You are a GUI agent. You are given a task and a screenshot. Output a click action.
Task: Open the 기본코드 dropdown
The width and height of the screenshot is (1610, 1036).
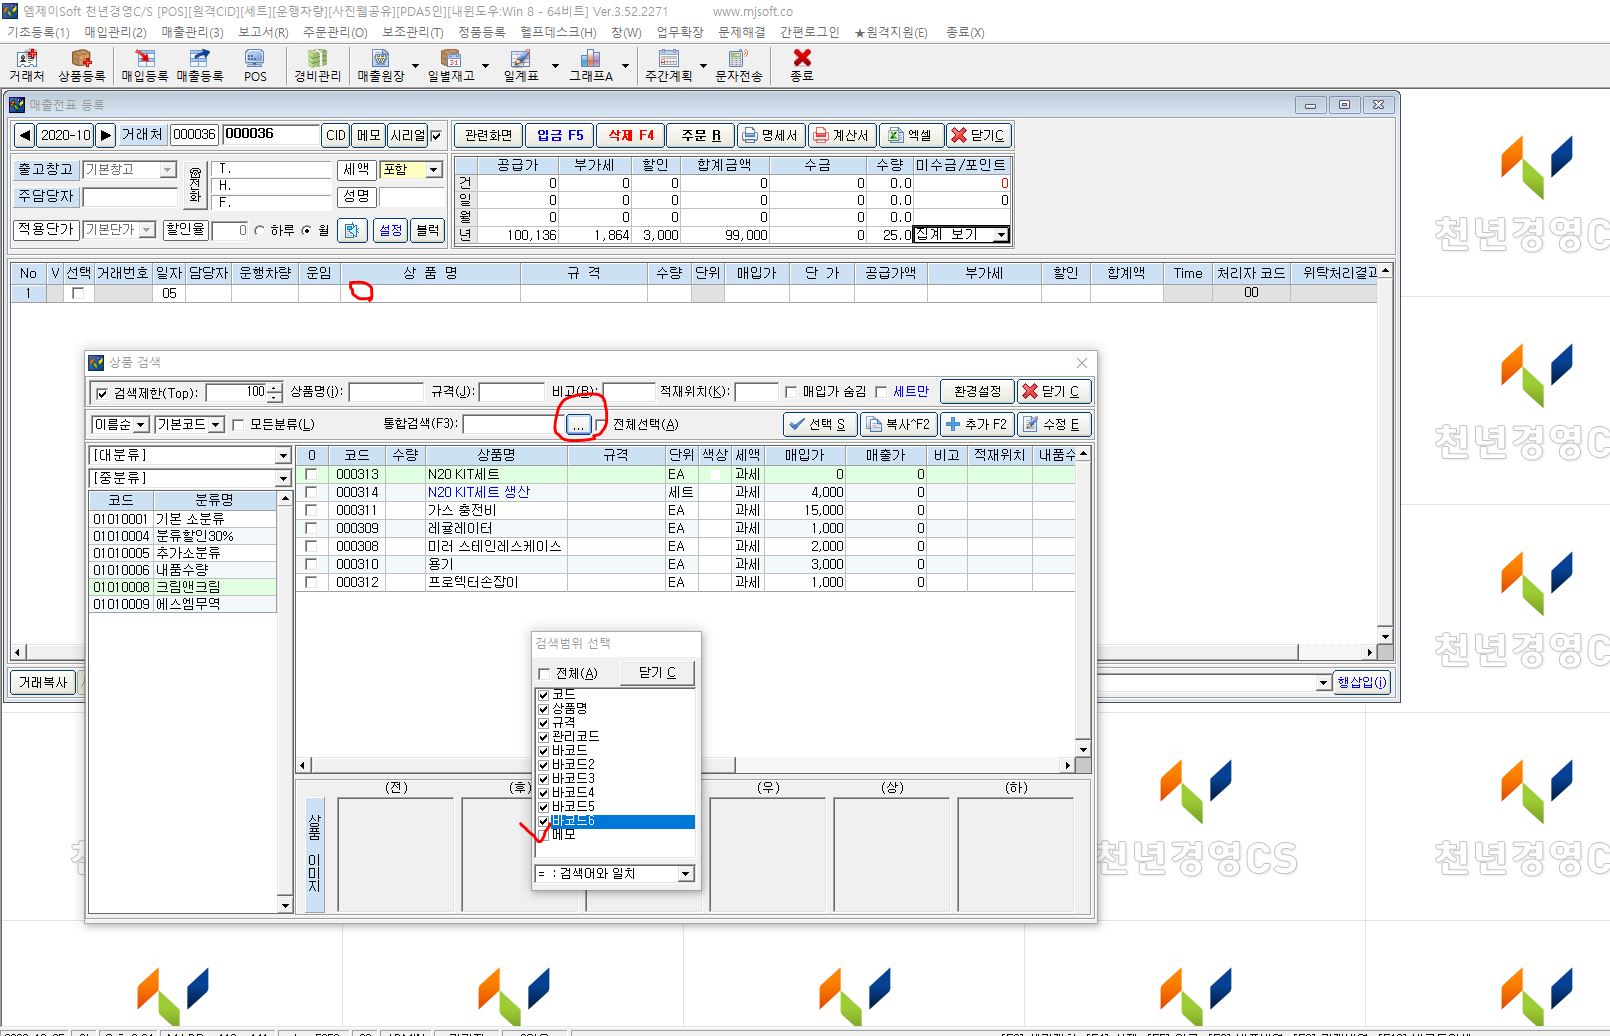point(216,425)
